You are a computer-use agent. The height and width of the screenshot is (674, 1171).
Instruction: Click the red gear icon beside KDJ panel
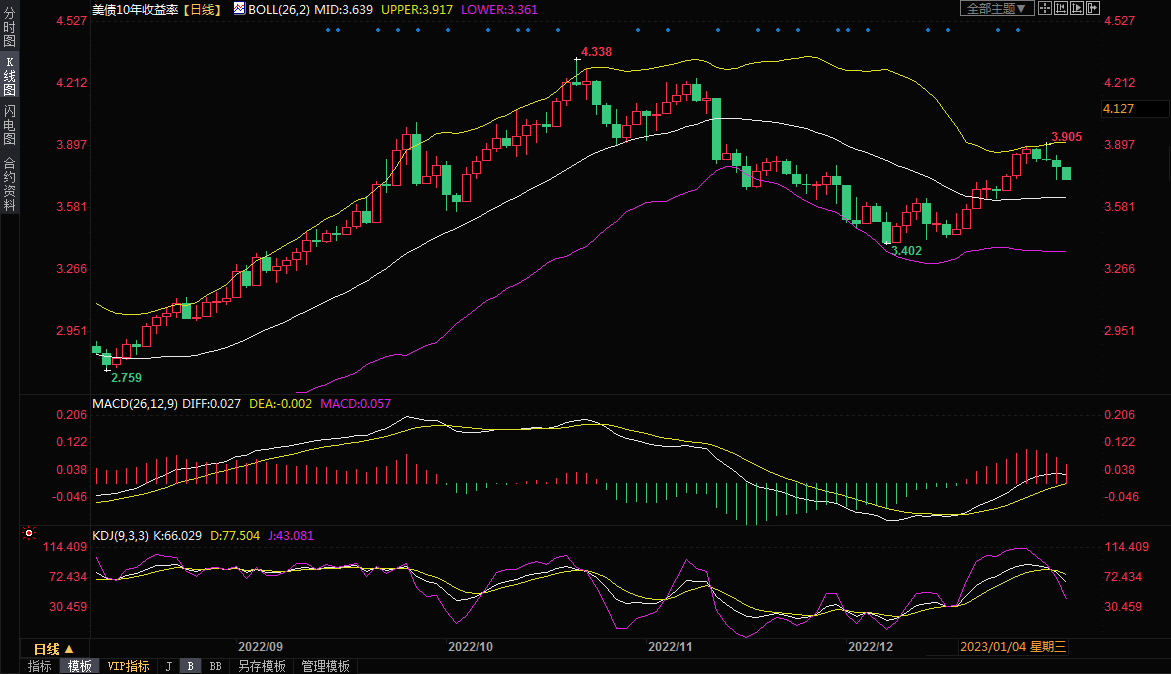click(30, 535)
